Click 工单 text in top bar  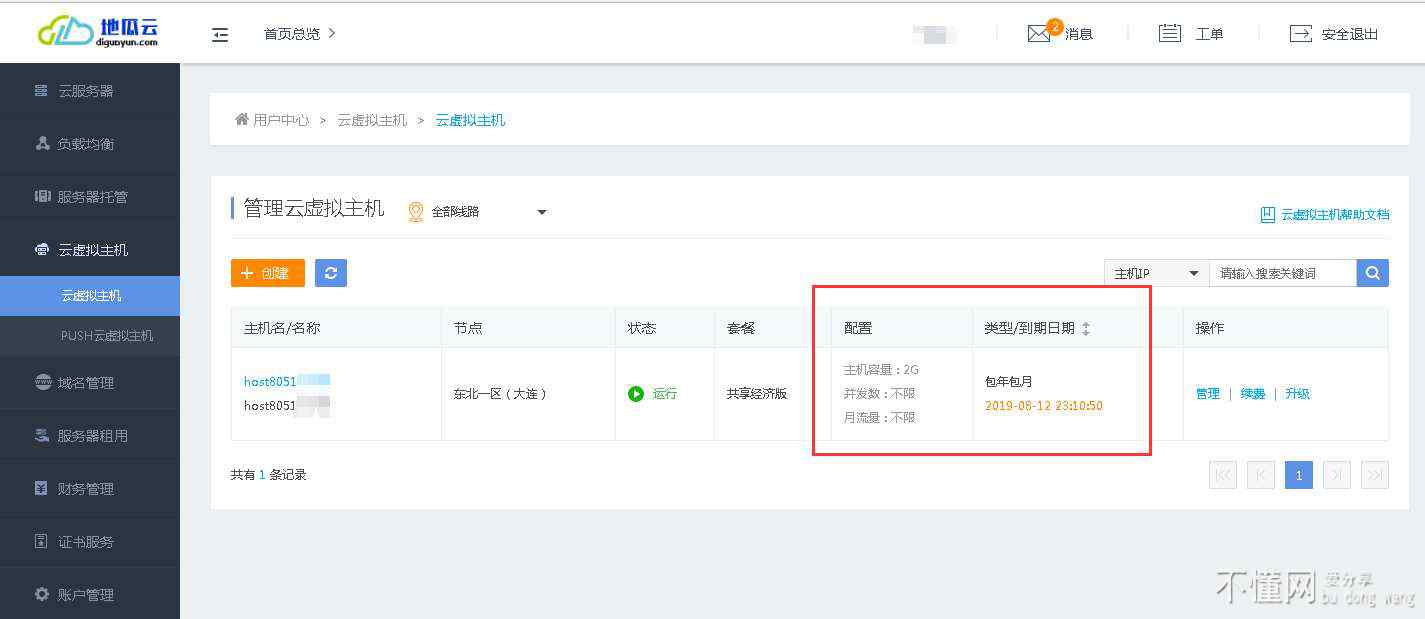pos(1209,34)
